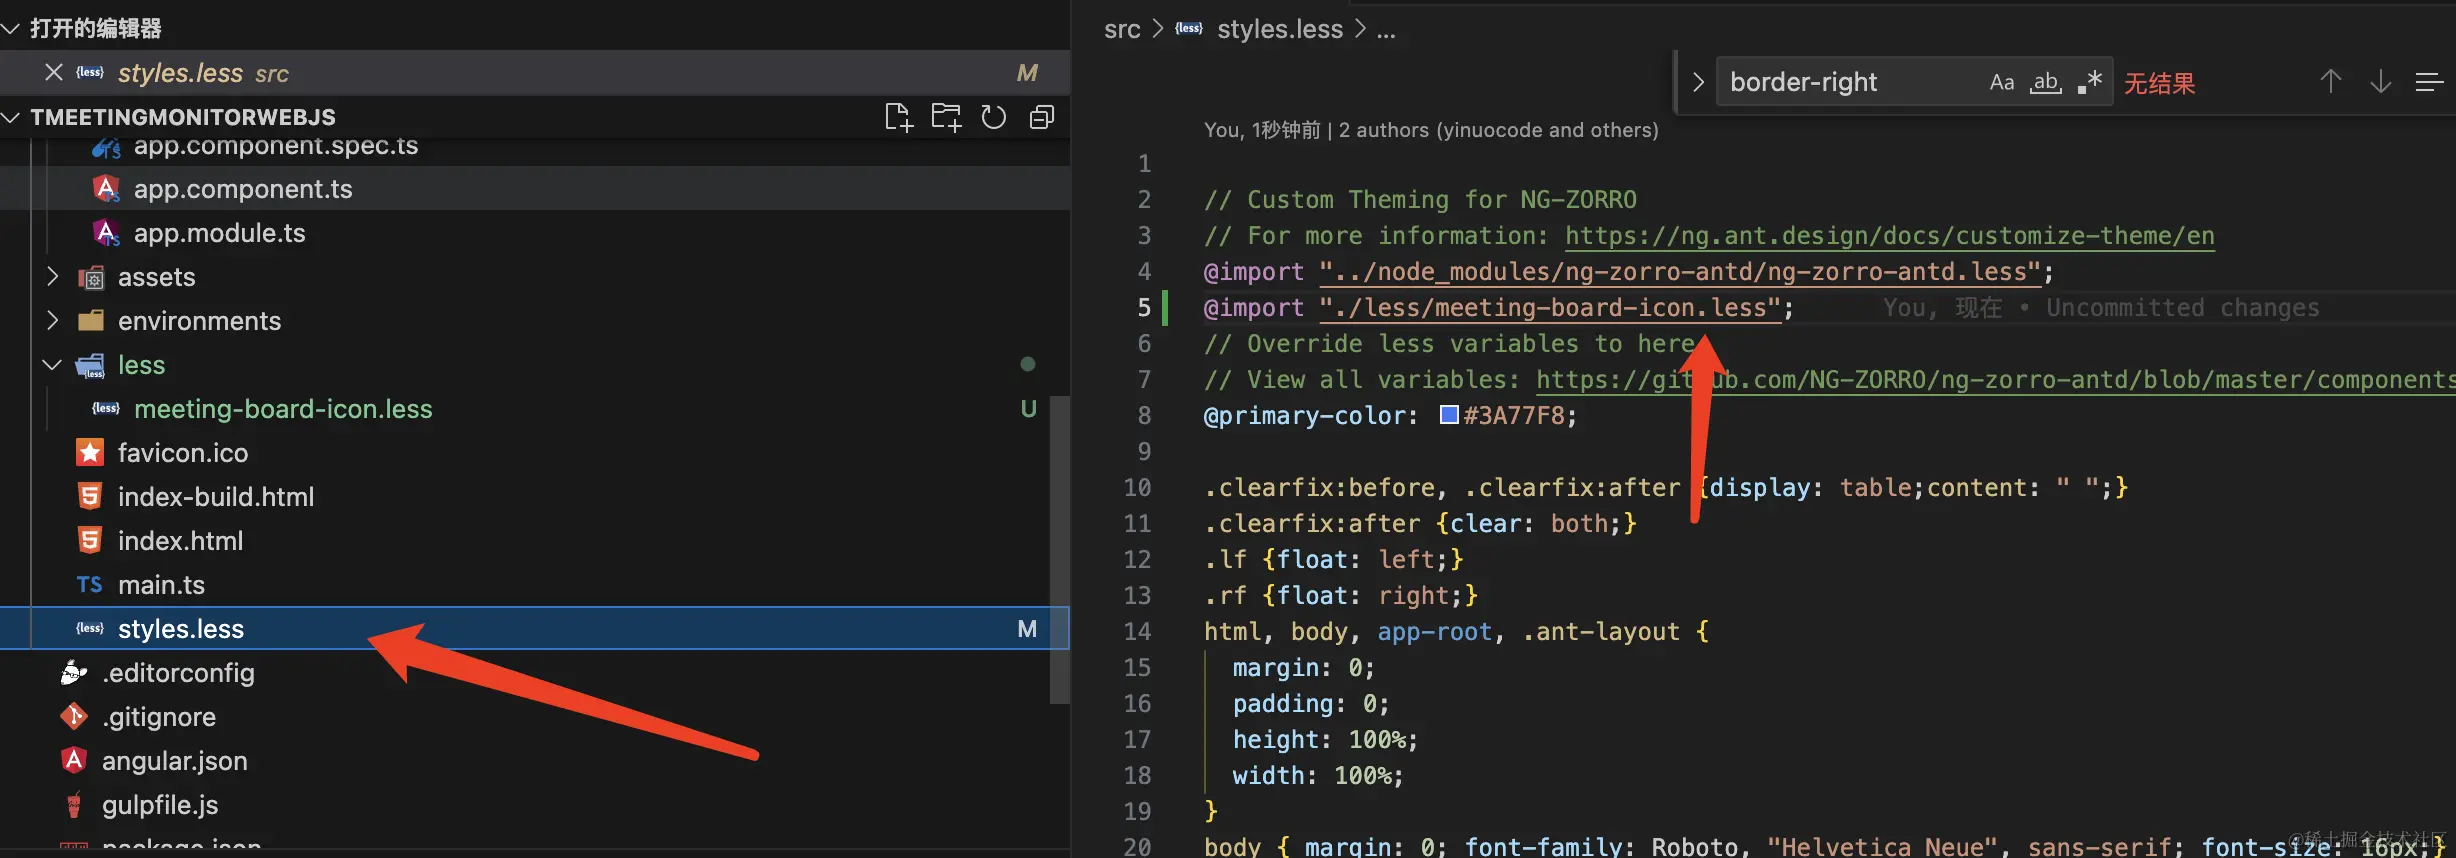This screenshot has width=2456, height=858.
Task: Open the github NG-ZORRO variables link
Action: point(1995,379)
